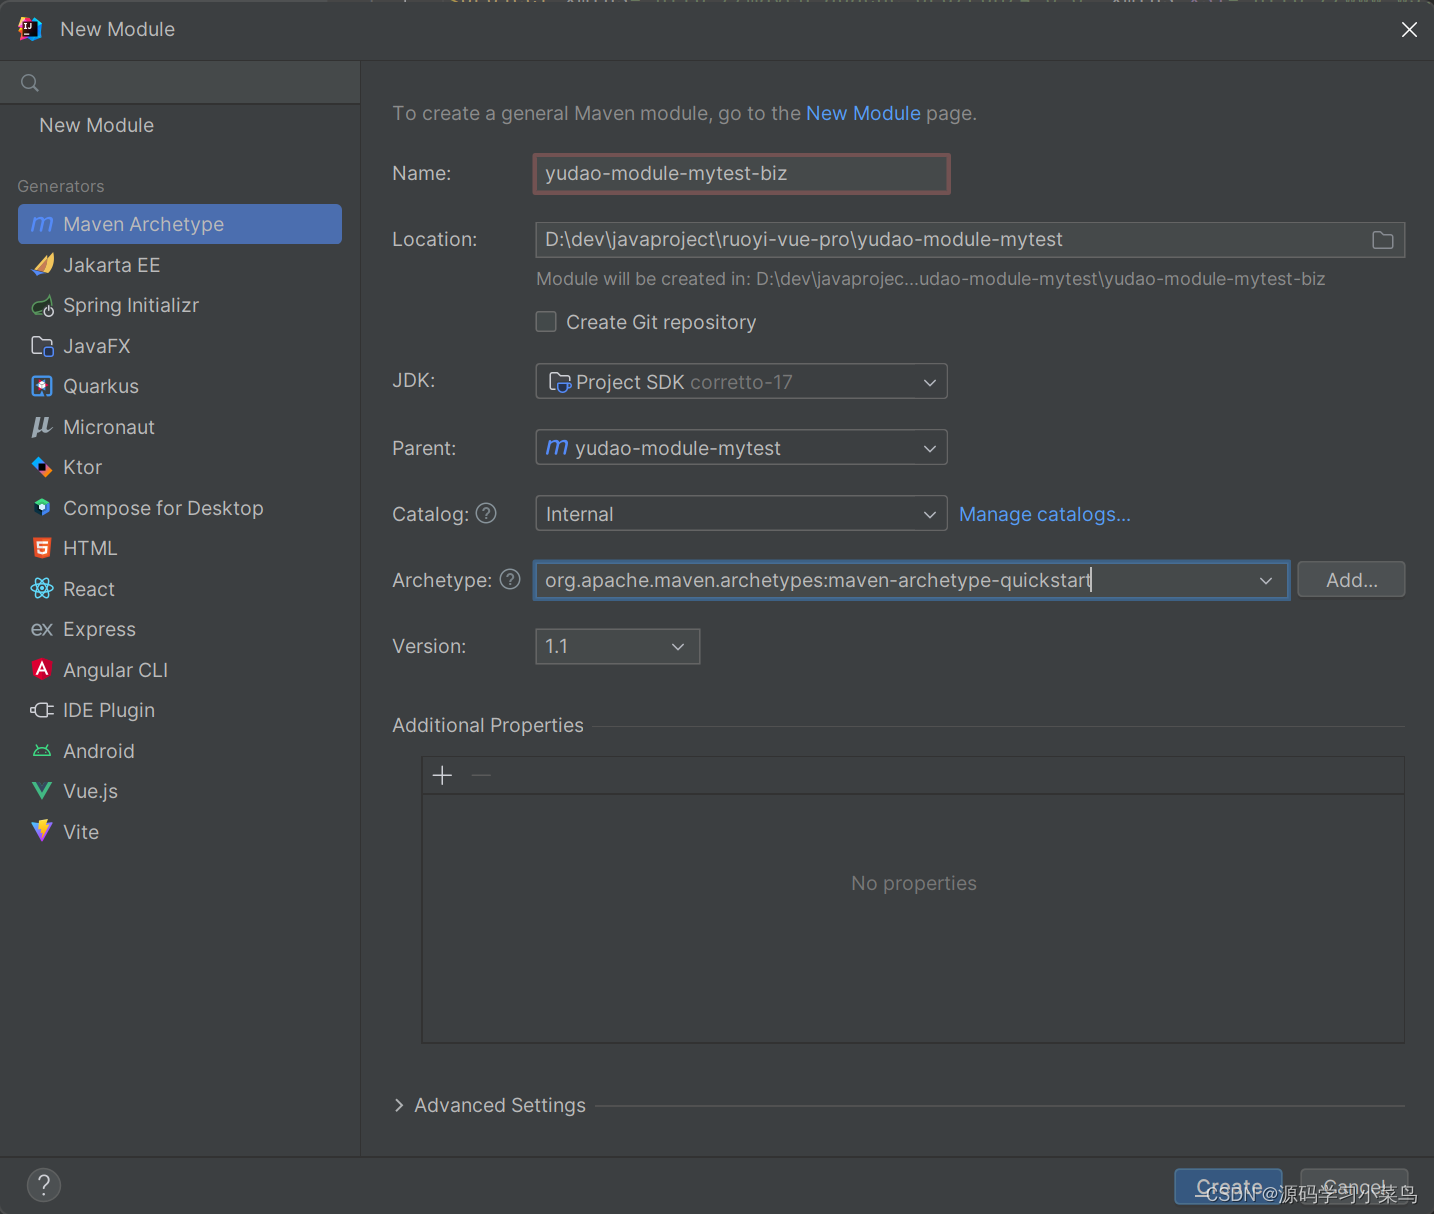Image resolution: width=1434 pixels, height=1214 pixels.
Task: Open the Parent module dropdown
Action: 741,447
